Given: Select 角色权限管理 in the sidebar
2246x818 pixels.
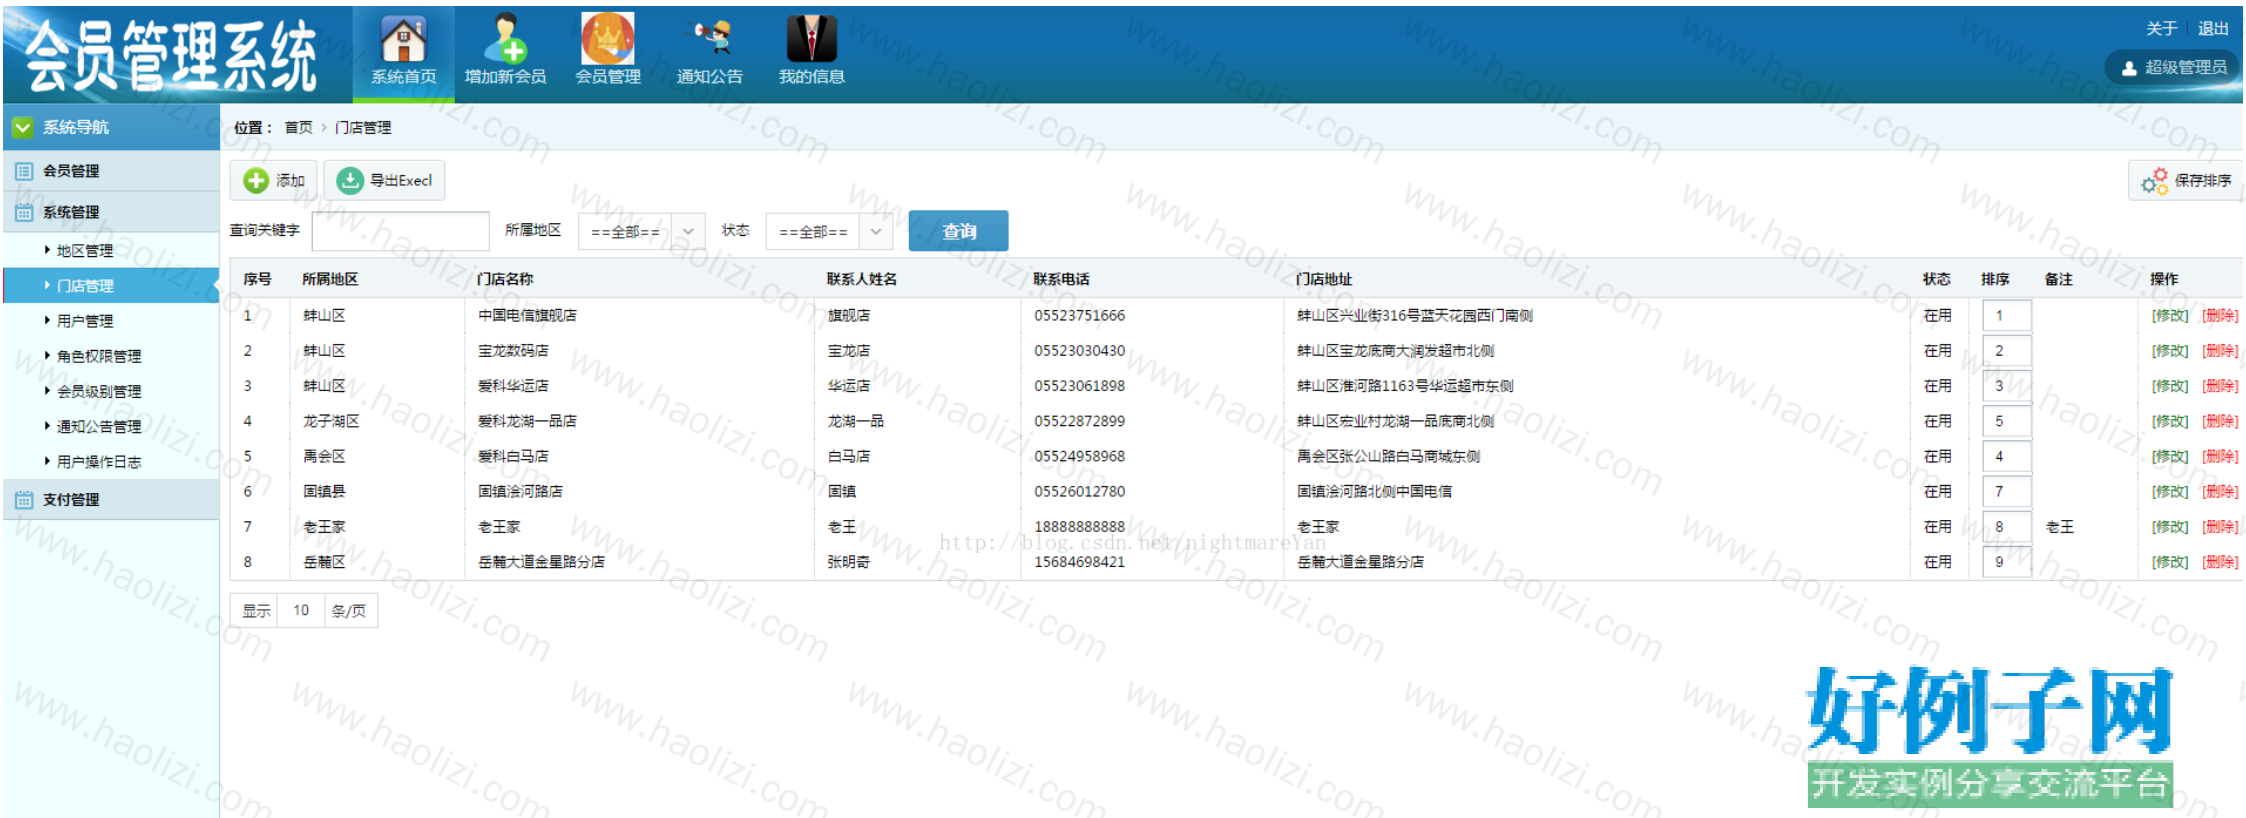Looking at the screenshot, I should 99,356.
